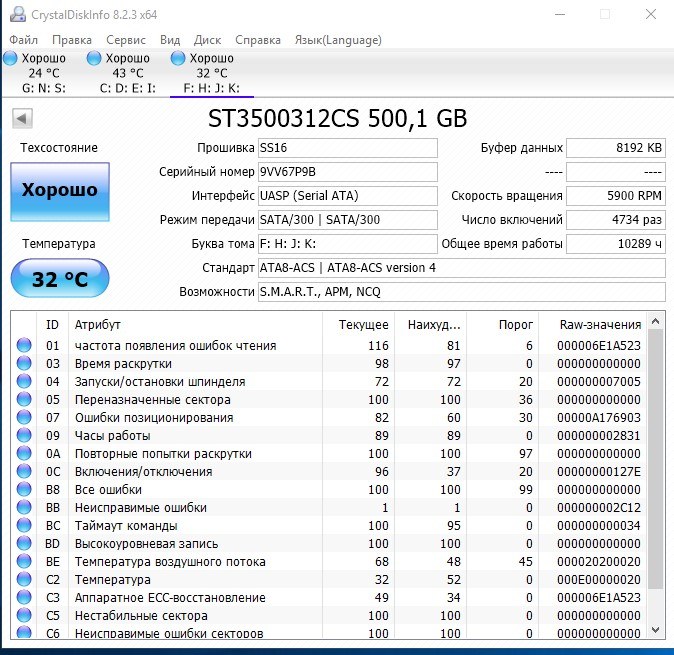Click the status dot for attribute 05 row
This screenshot has height=655, width=674.
(23, 400)
